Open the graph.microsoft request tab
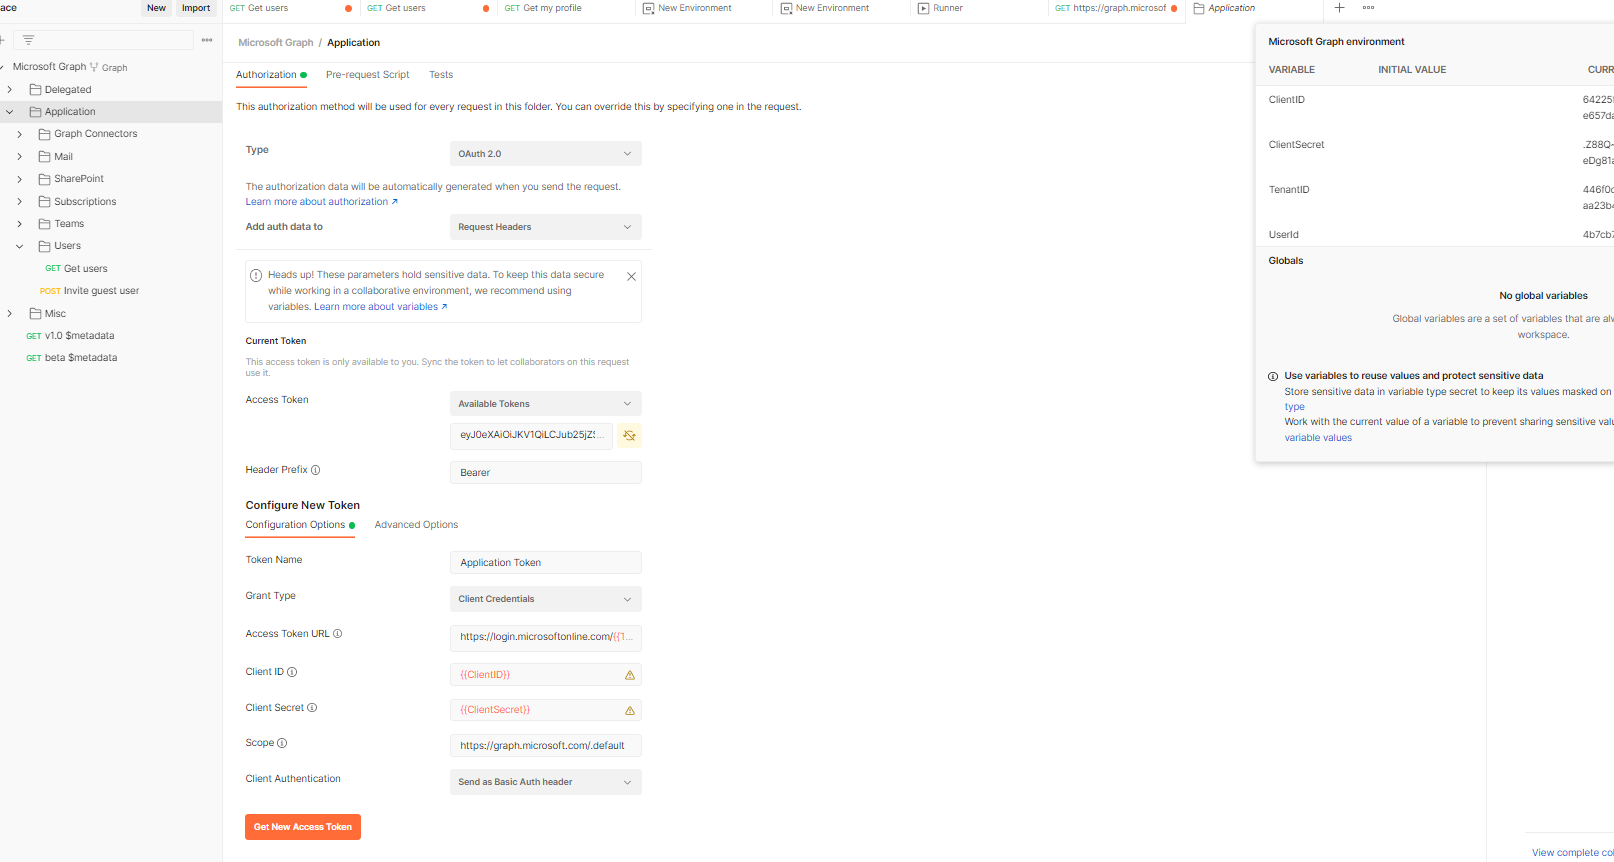 (x=1116, y=8)
